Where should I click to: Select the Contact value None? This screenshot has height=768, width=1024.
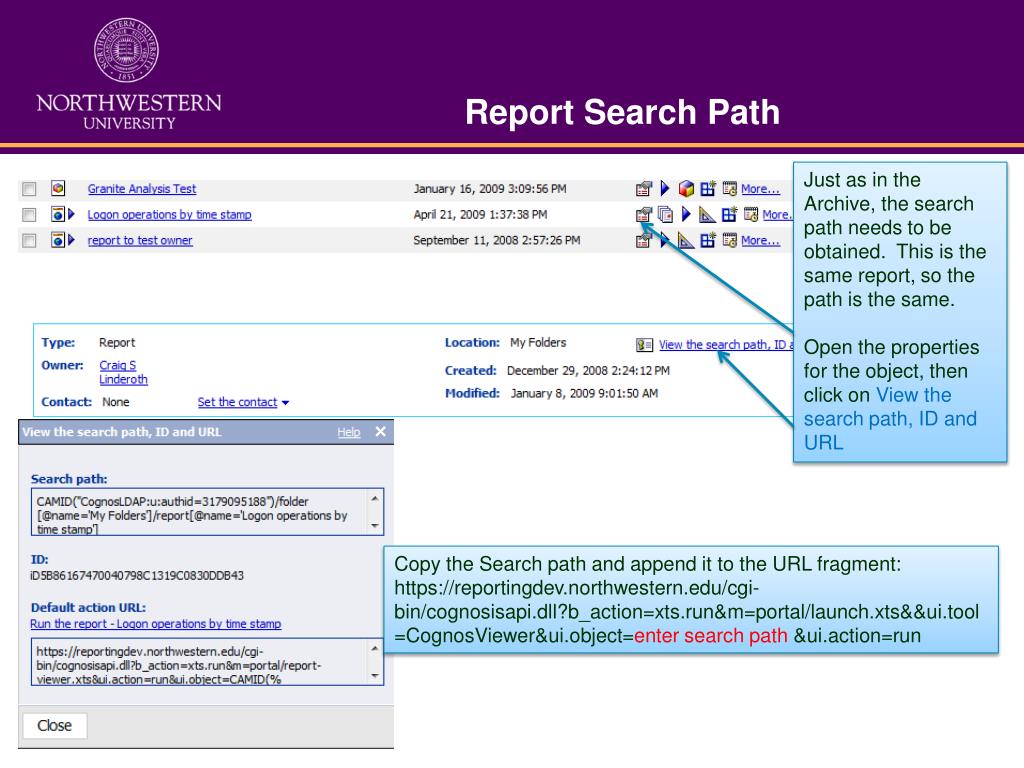coord(116,402)
